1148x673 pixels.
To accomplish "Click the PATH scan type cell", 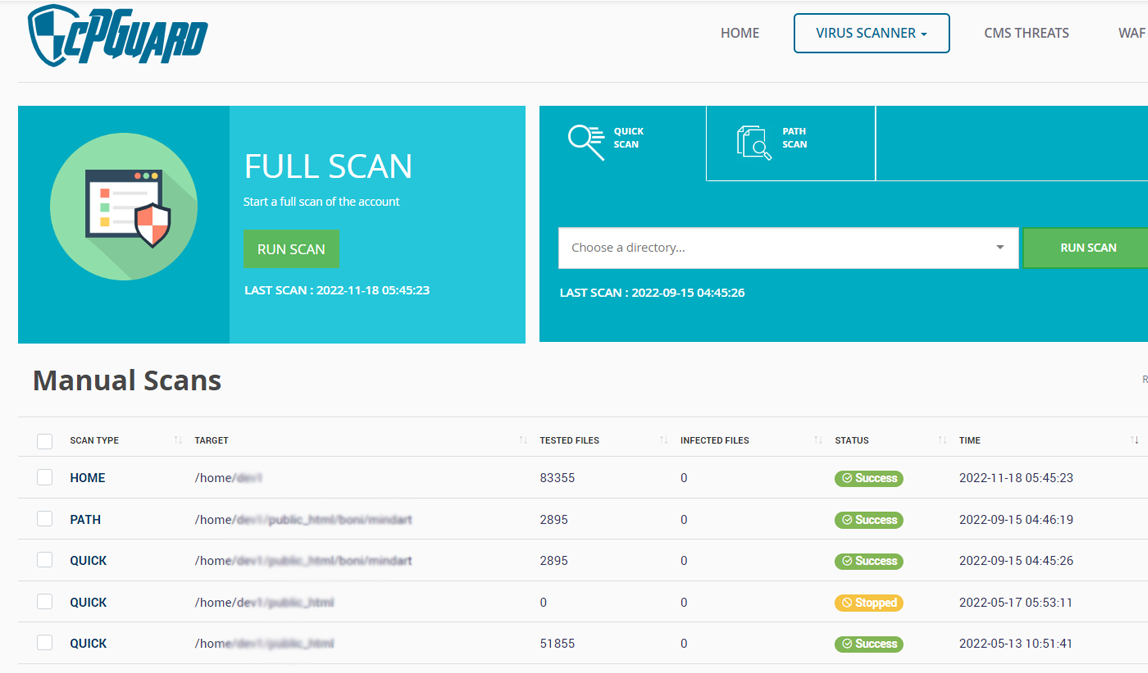I will coord(86,519).
